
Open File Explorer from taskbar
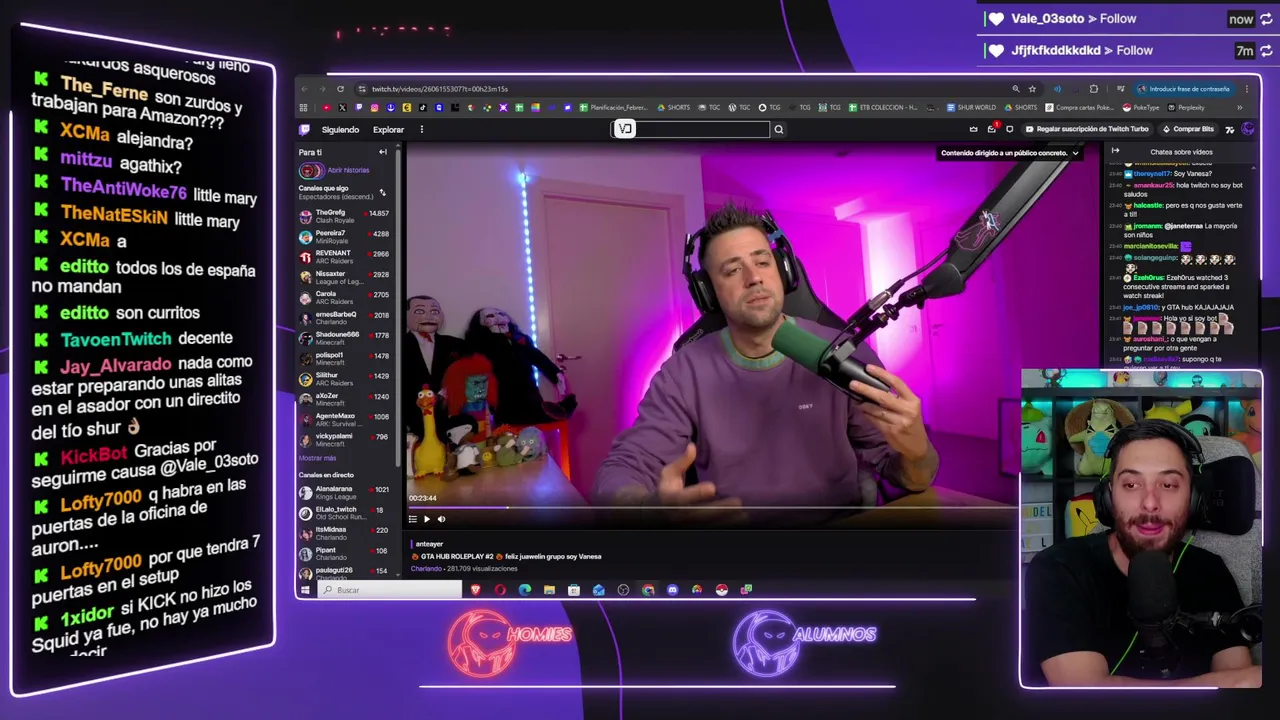pyautogui.click(x=549, y=590)
